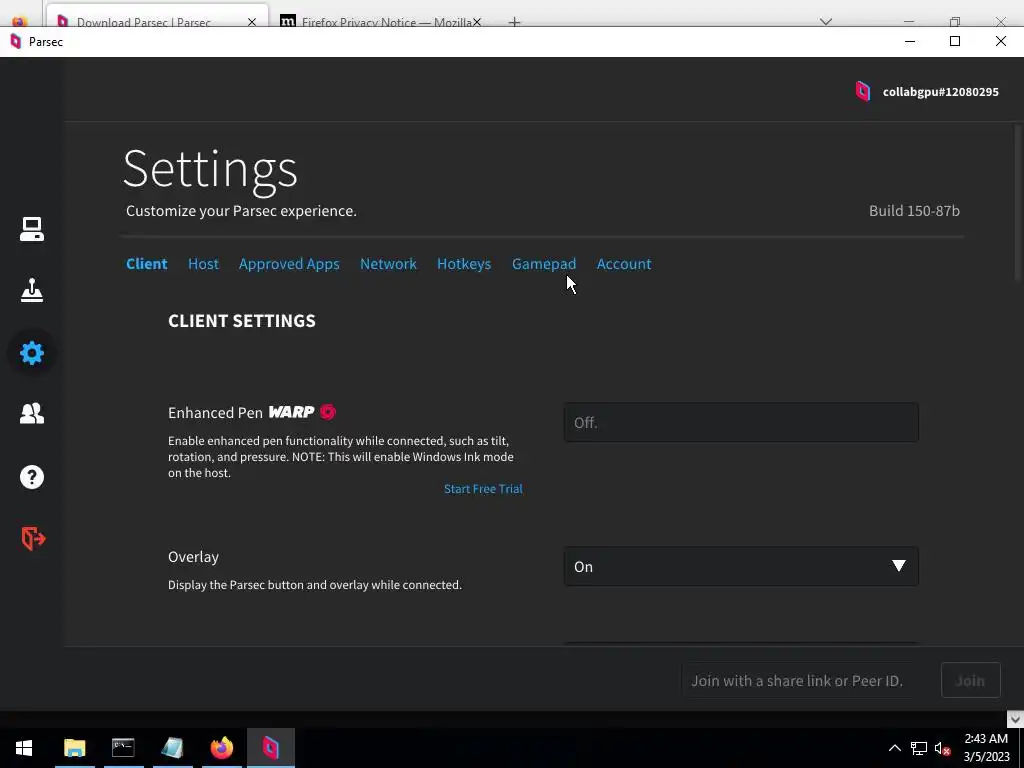Open the Help question mark icon
The image size is (1024, 768).
31,477
